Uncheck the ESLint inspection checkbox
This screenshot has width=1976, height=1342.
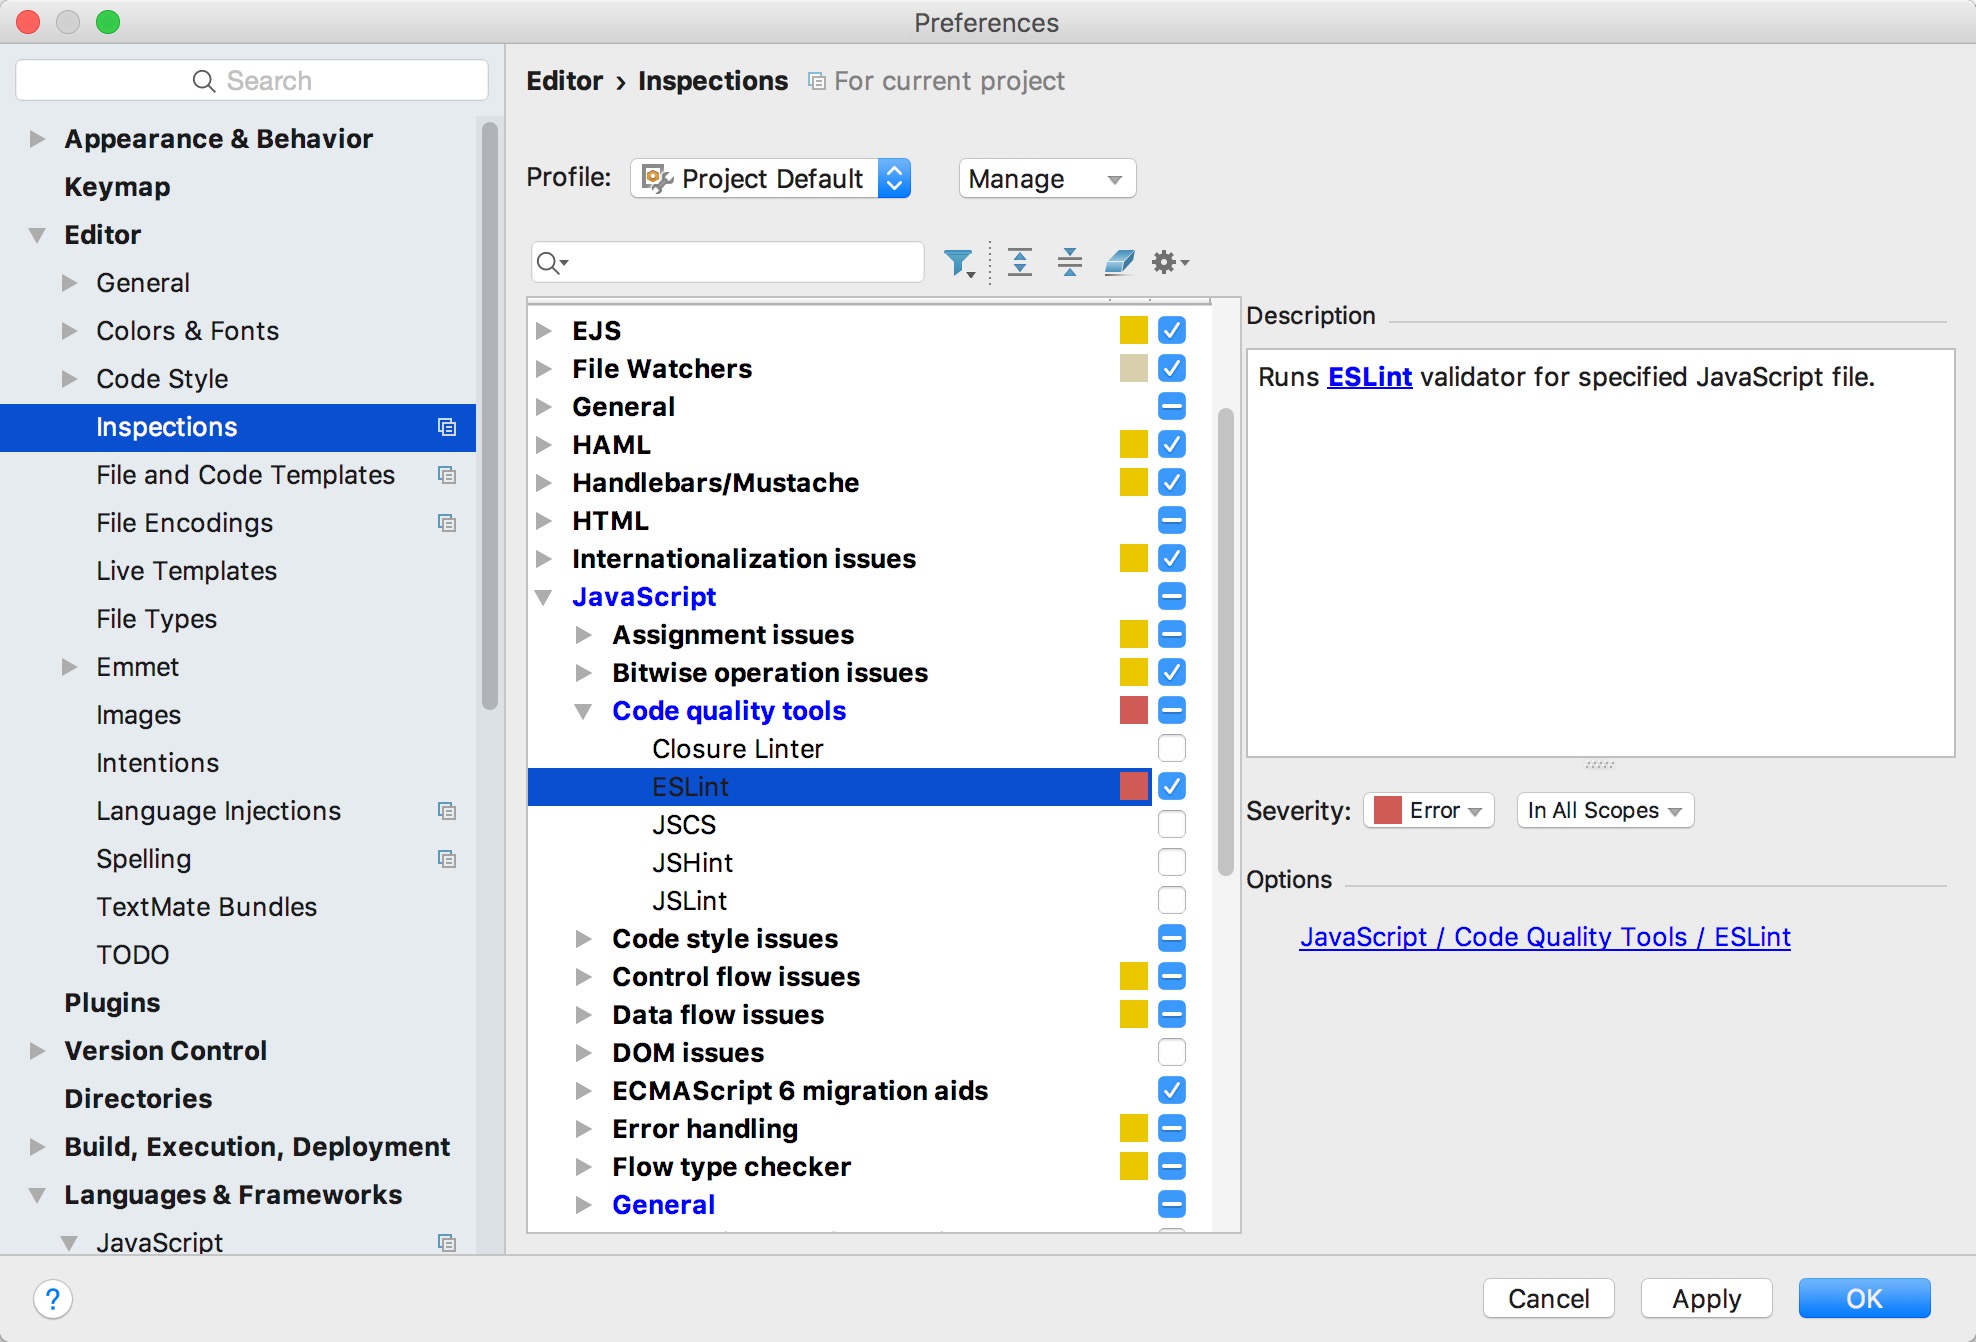click(1171, 786)
